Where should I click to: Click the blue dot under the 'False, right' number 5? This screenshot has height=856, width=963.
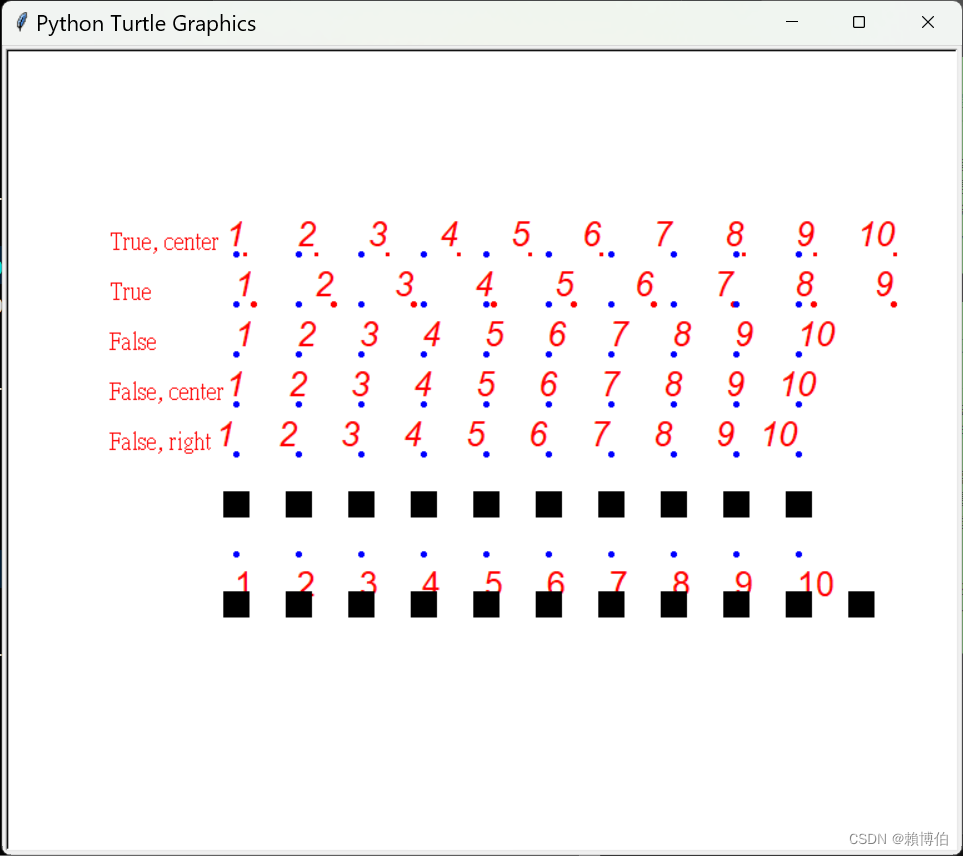(x=486, y=455)
